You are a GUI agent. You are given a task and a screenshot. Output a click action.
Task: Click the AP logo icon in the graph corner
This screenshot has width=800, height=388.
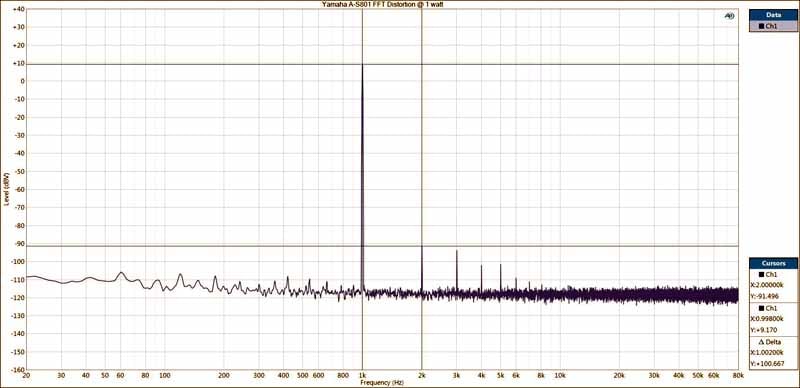[x=730, y=16]
